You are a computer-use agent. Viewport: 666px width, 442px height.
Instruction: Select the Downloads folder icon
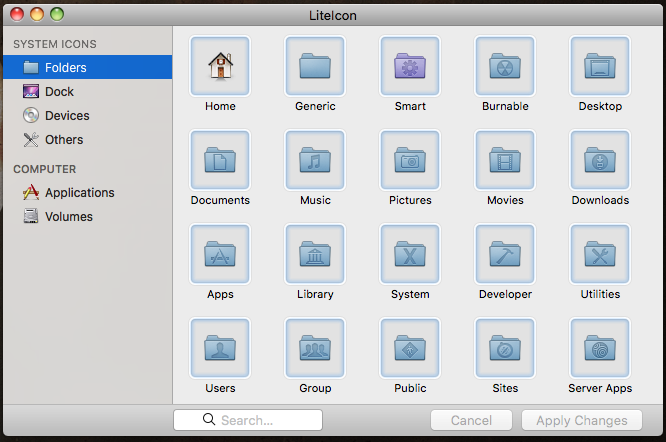coord(600,160)
